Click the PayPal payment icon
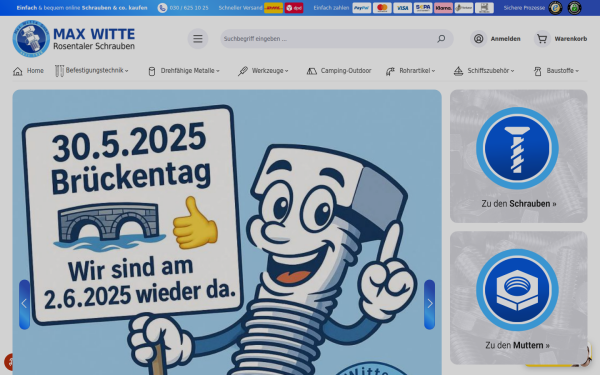600x375 pixels. pos(362,8)
